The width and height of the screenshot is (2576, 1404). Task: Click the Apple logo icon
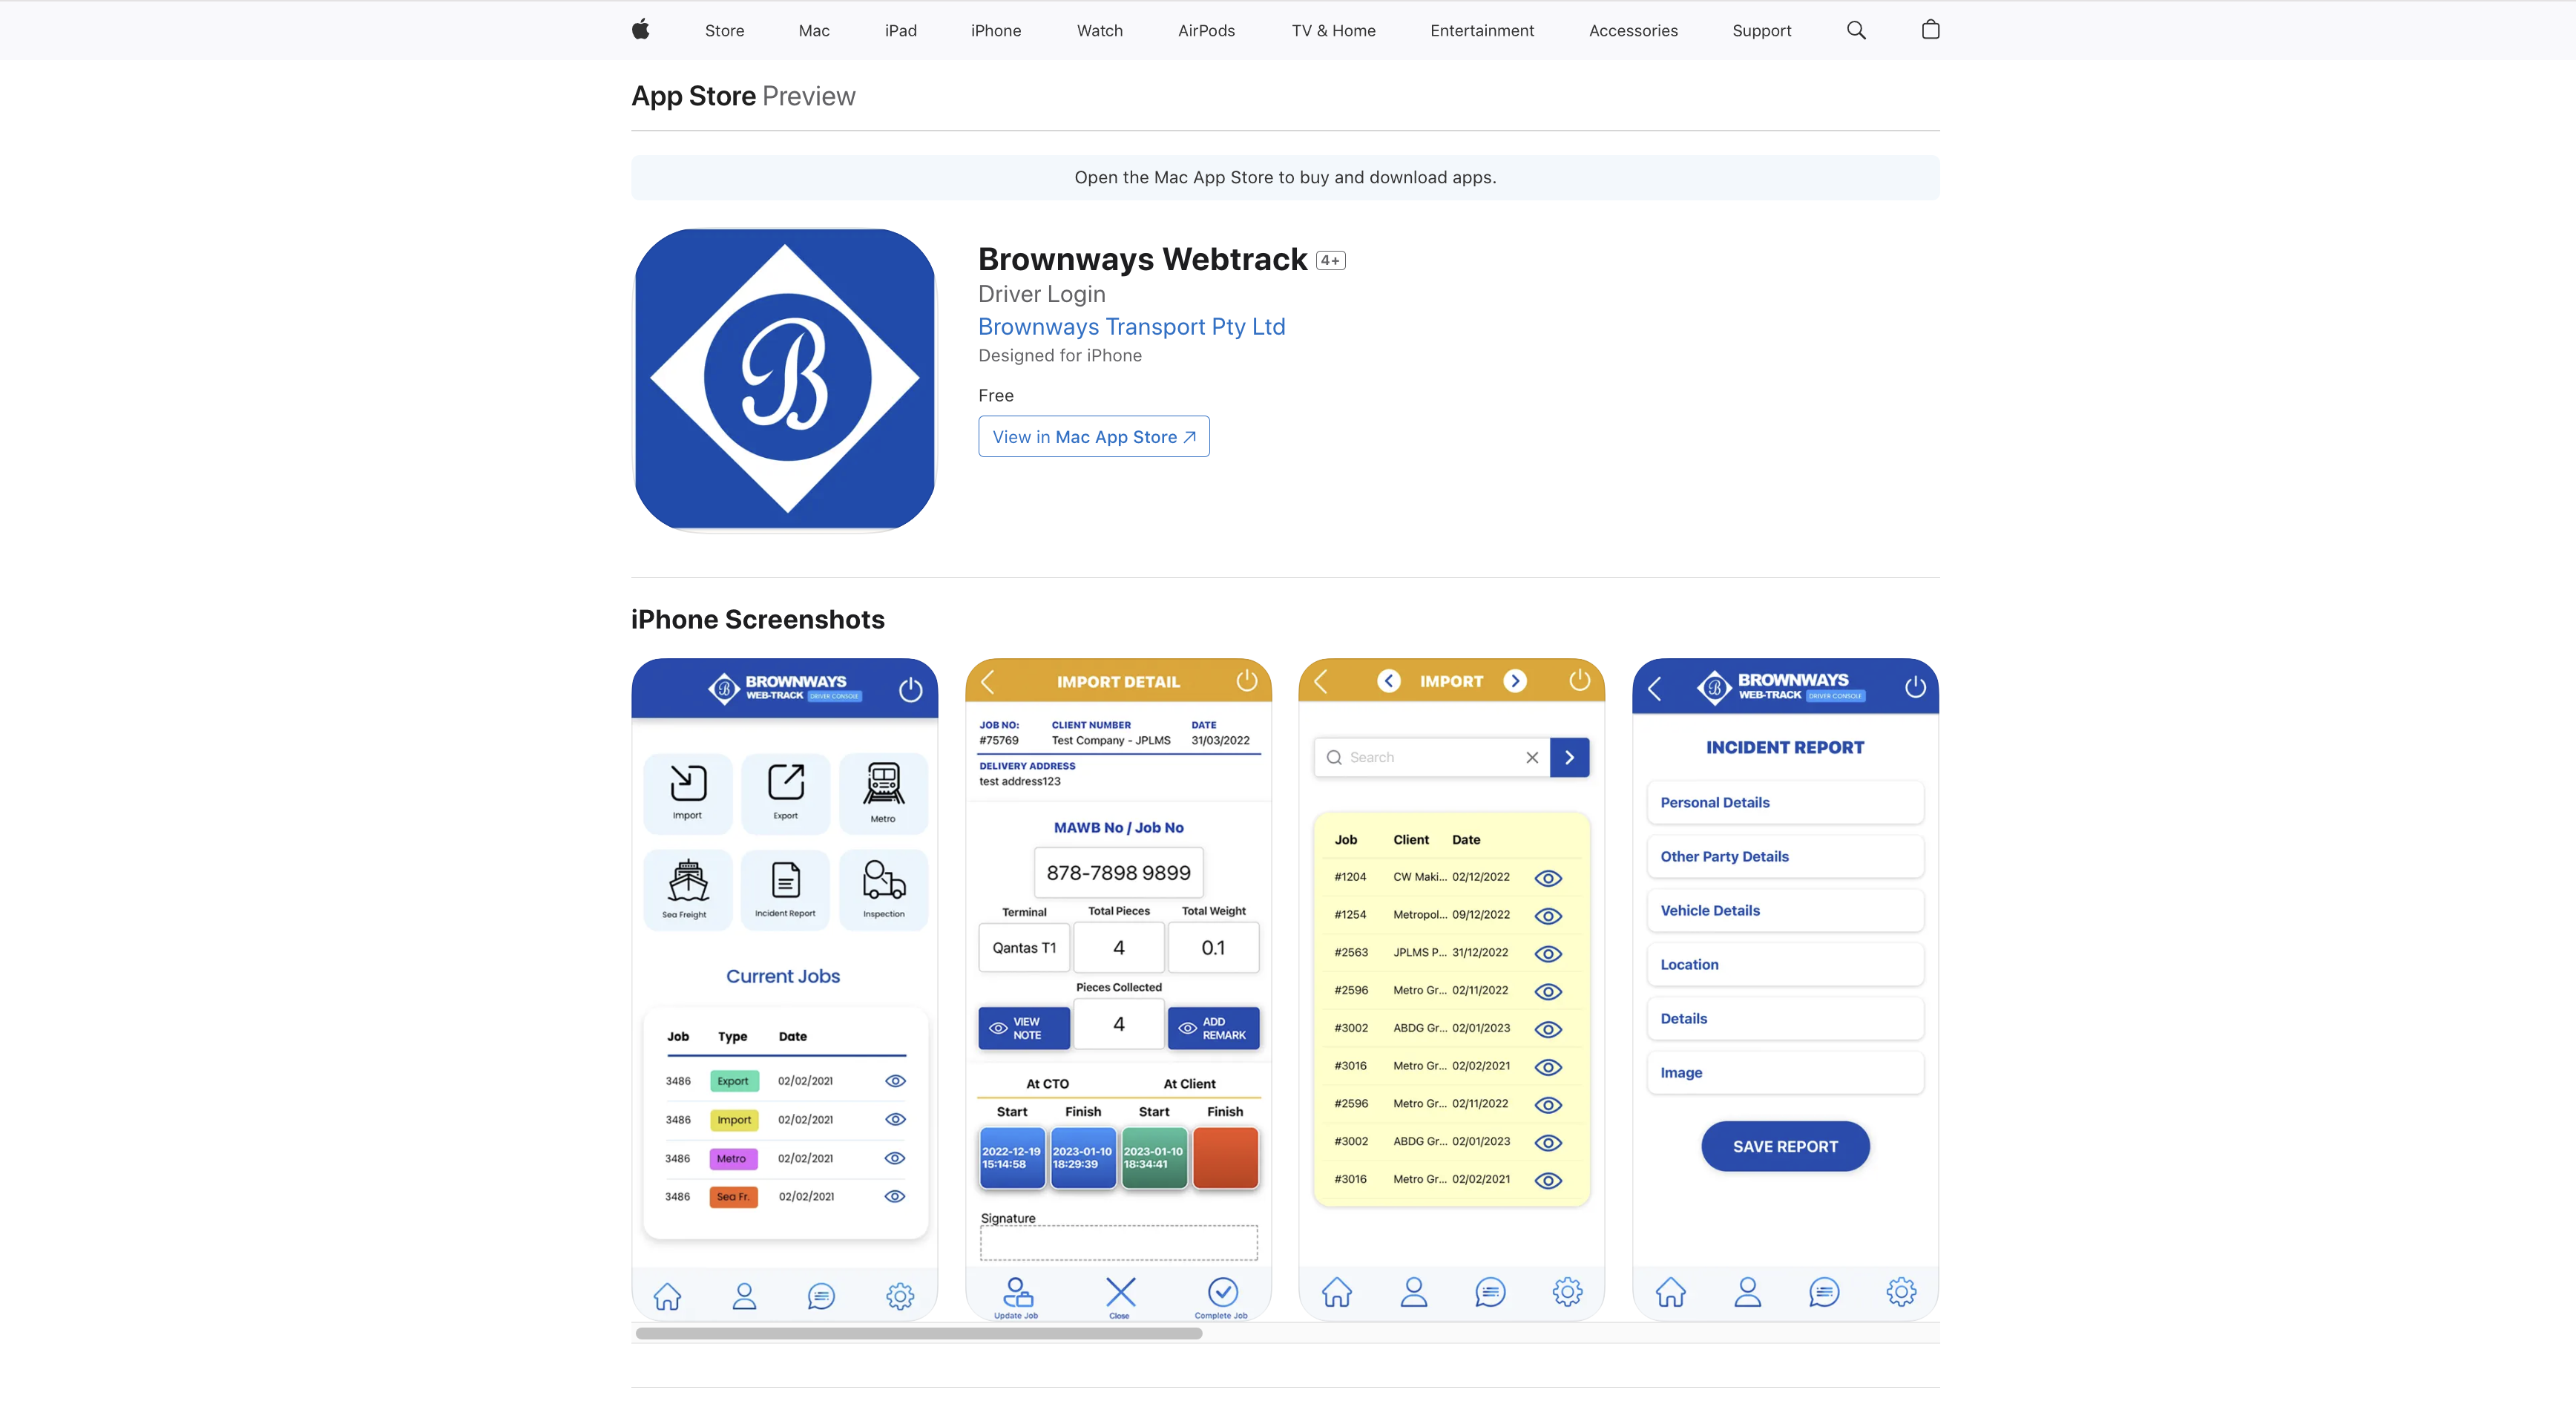tap(641, 30)
